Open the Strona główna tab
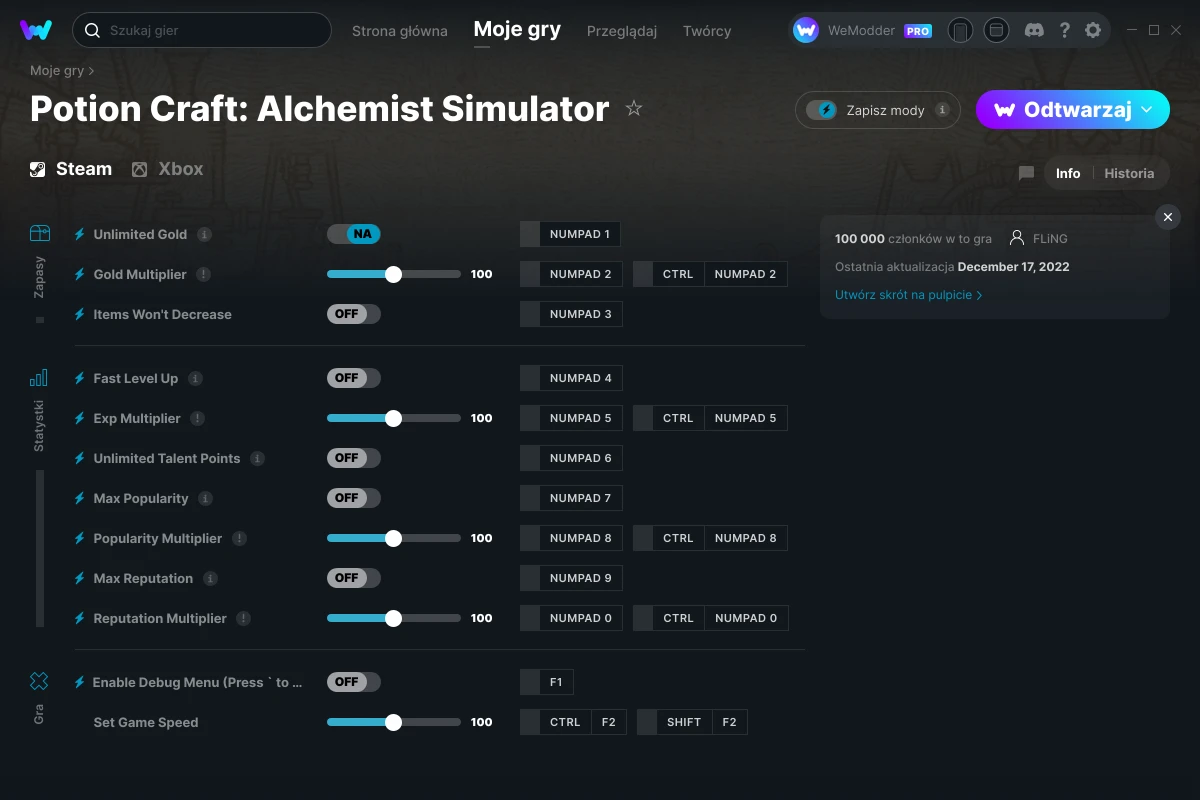1200x800 pixels. coord(400,30)
